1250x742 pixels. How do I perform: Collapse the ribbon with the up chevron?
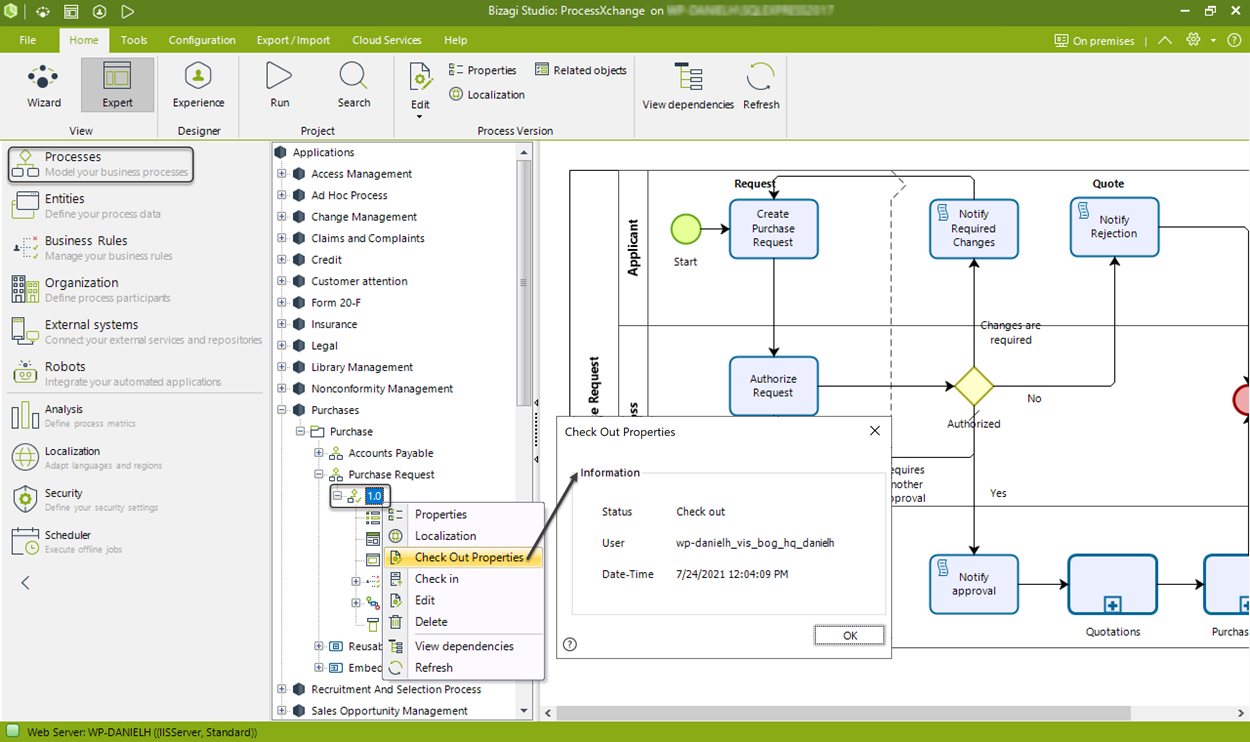tap(1165, 40)
